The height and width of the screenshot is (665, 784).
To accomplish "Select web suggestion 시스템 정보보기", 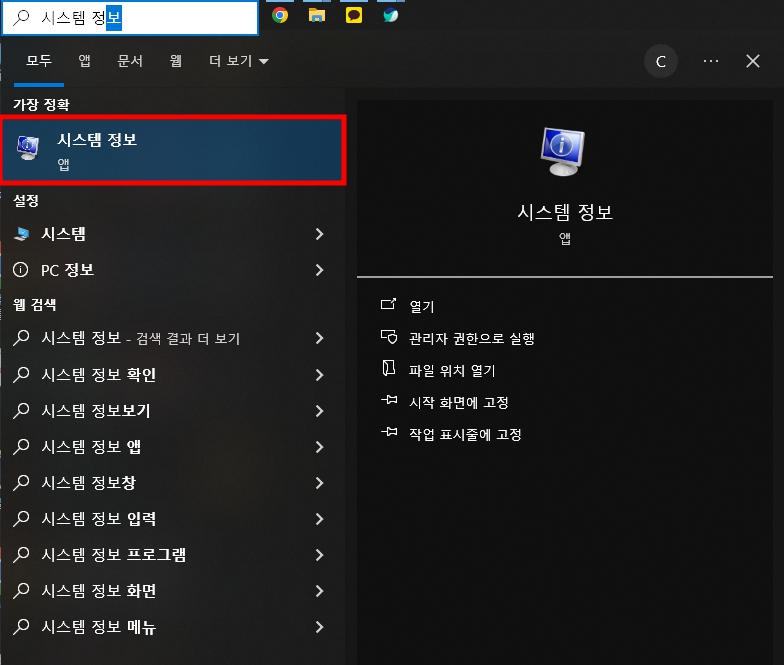I will click(170, 410).
